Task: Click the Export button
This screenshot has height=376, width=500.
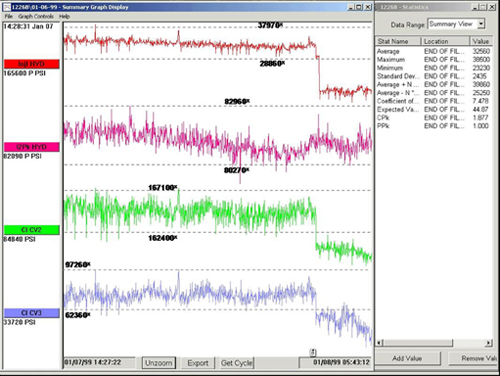Action: pos(198,363)
